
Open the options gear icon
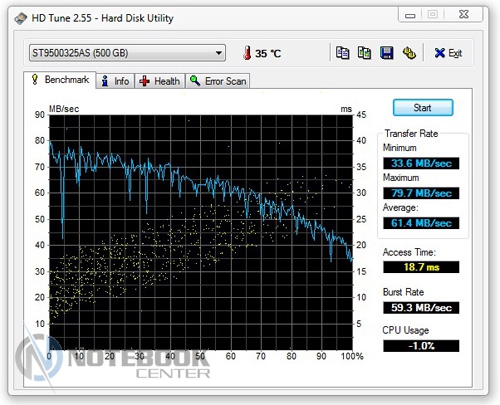point(409,53)
